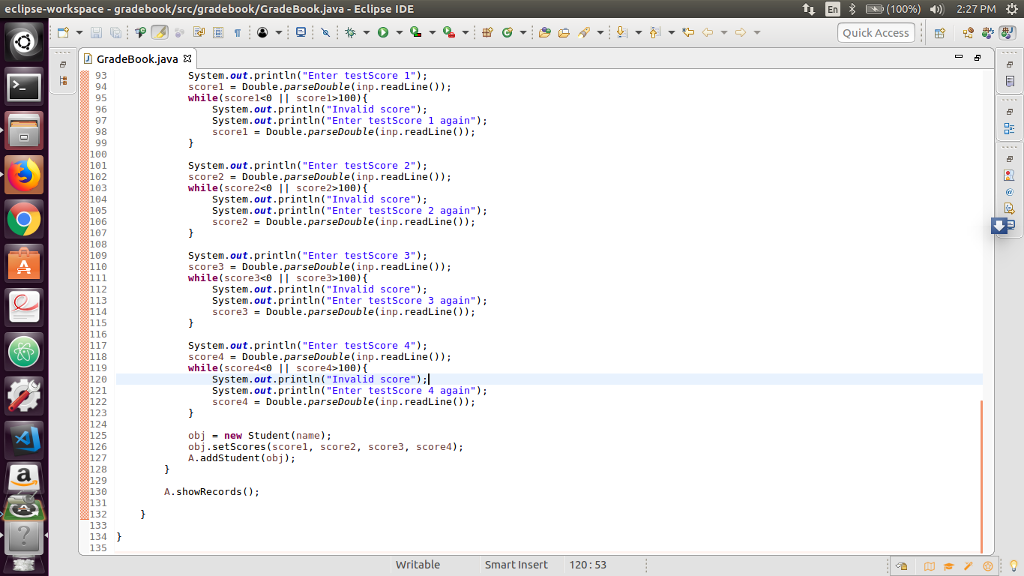Click the Coverage run icon

[415, 32]
